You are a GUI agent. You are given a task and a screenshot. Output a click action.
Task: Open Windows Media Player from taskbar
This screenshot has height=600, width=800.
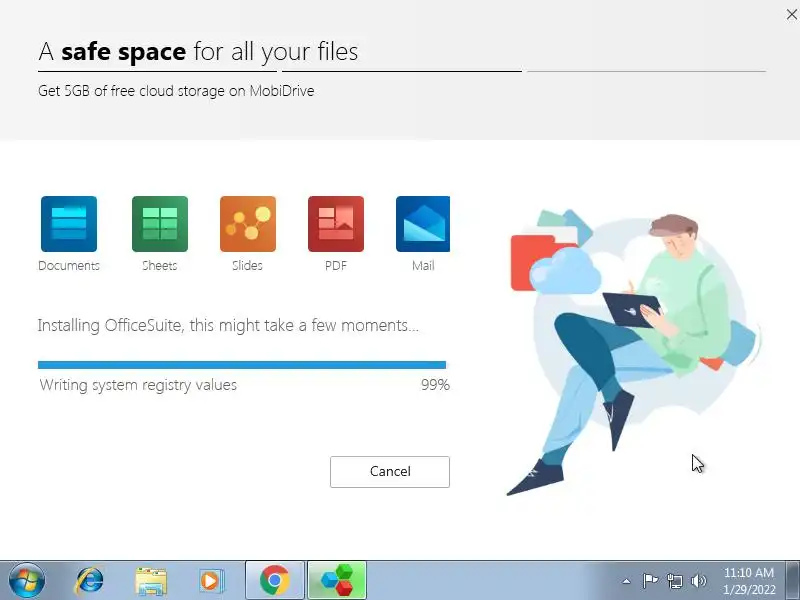[x=211, y=581]
